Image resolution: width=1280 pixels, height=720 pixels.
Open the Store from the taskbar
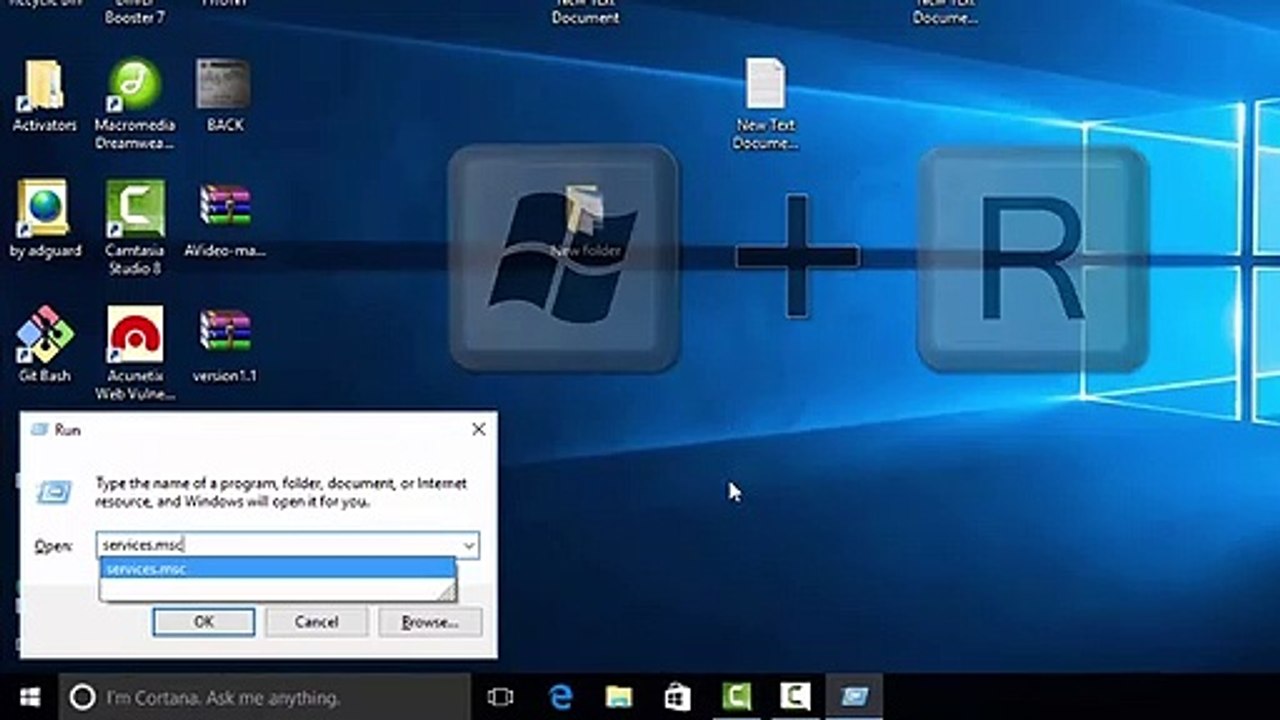678,697
